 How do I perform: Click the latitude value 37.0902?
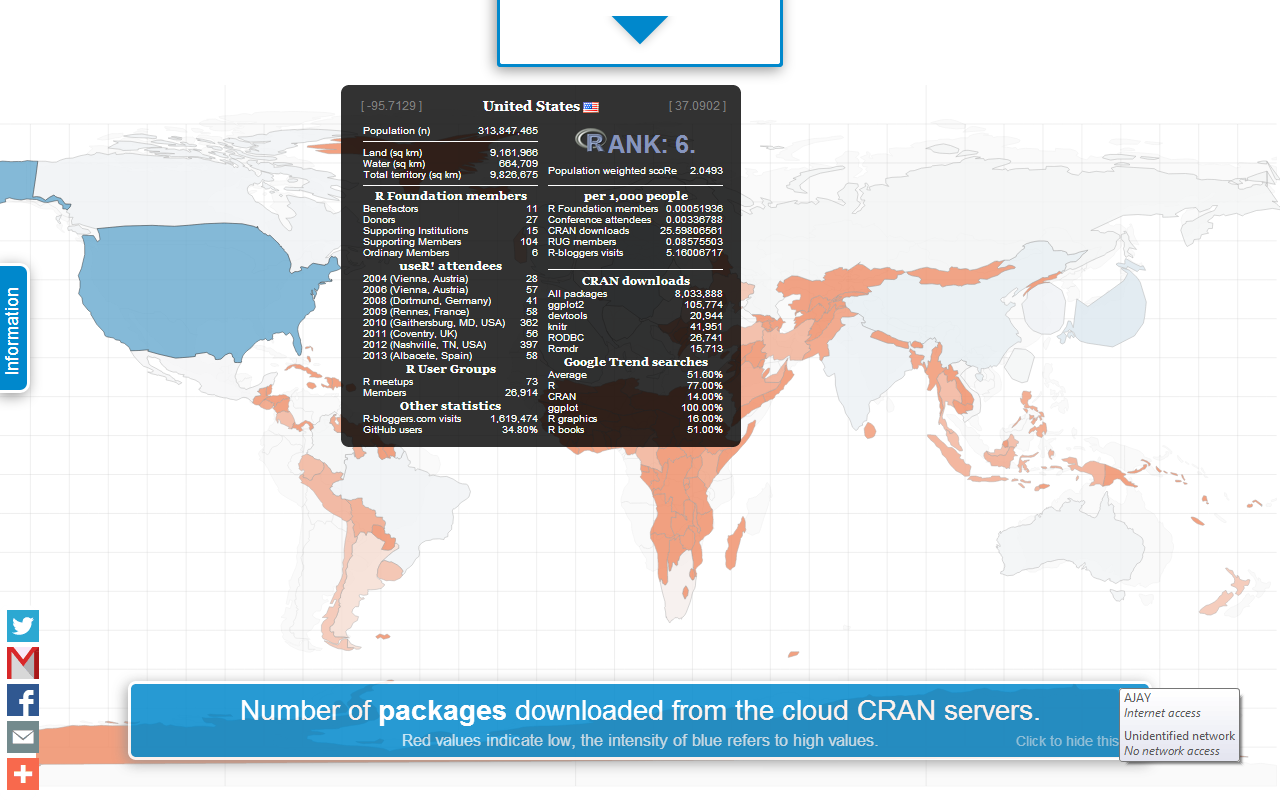[x=697, y=106]
